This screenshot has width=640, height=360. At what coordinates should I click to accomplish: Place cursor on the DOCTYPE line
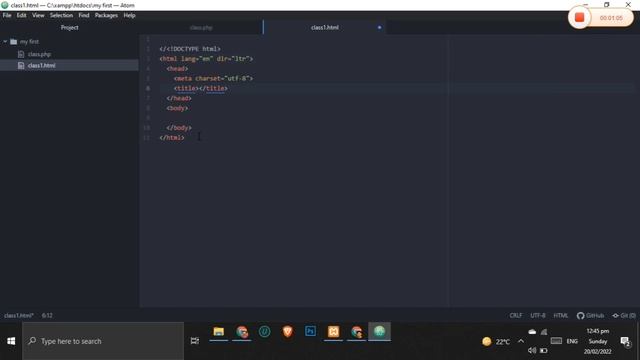click(190, 49)
